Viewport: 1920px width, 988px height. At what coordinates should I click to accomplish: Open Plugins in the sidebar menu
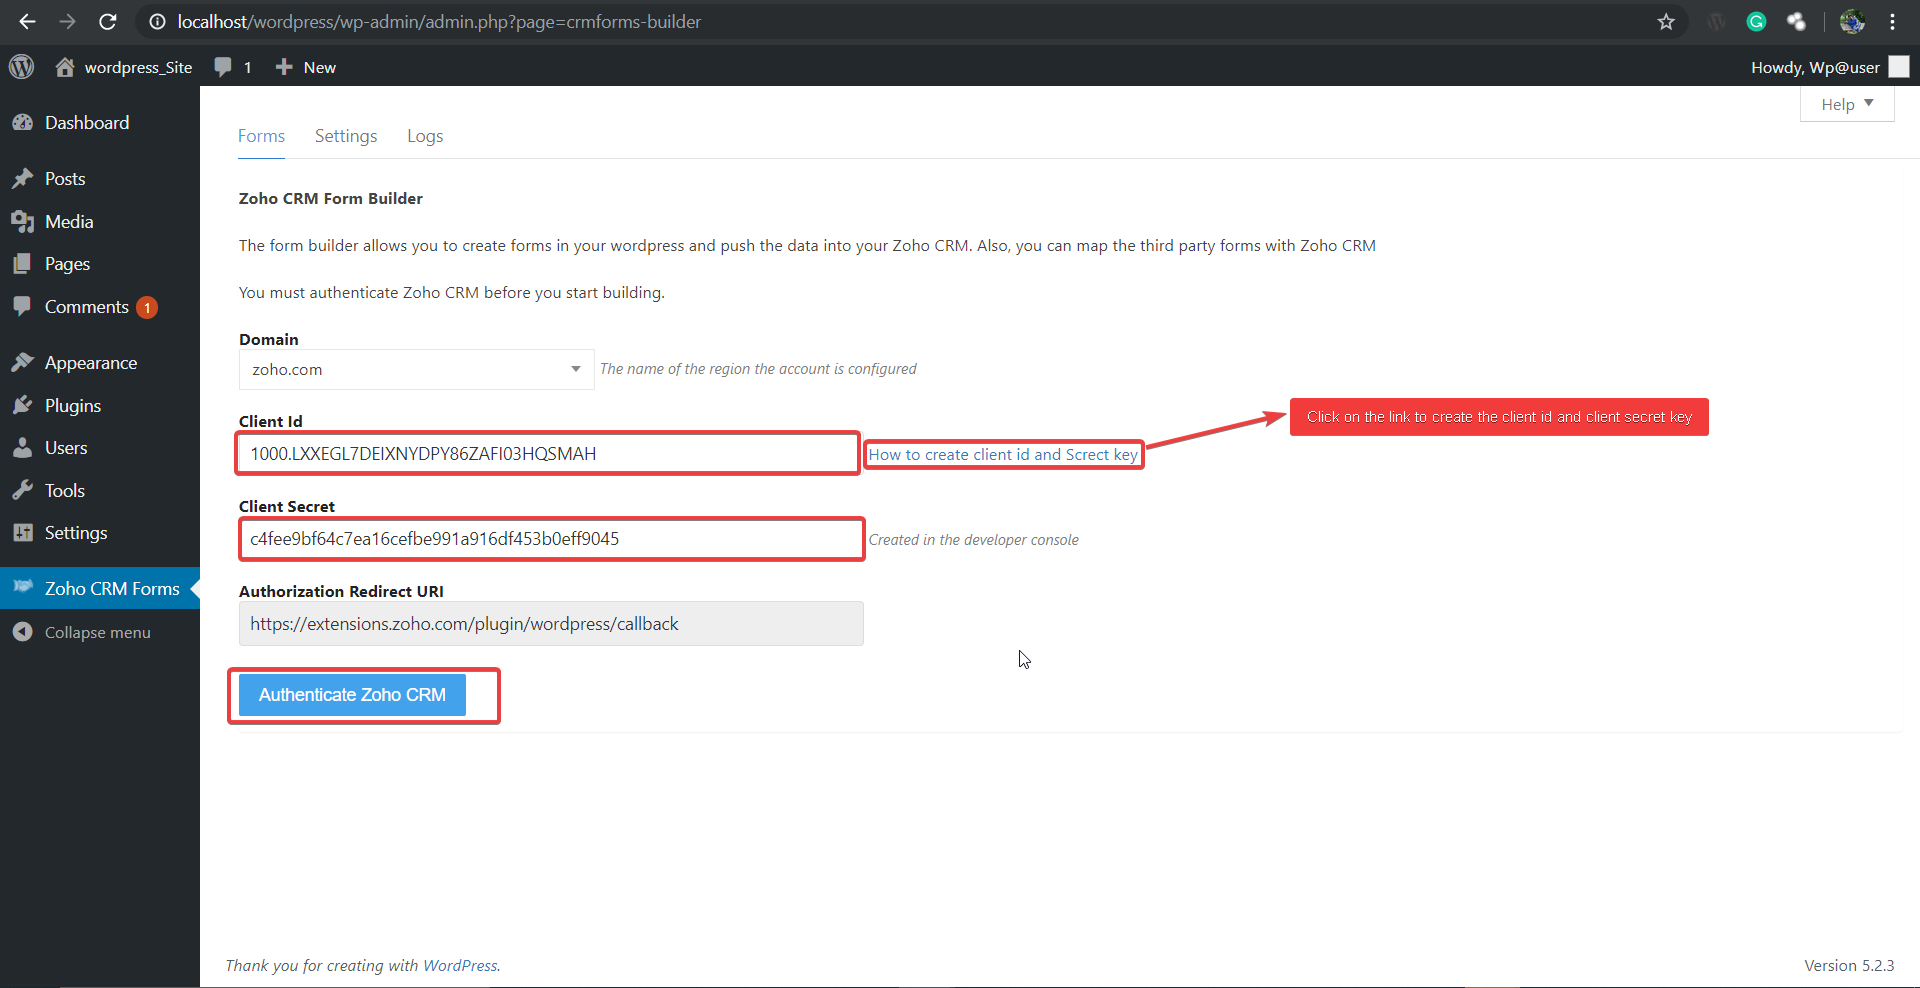click(x=73, y=406)
